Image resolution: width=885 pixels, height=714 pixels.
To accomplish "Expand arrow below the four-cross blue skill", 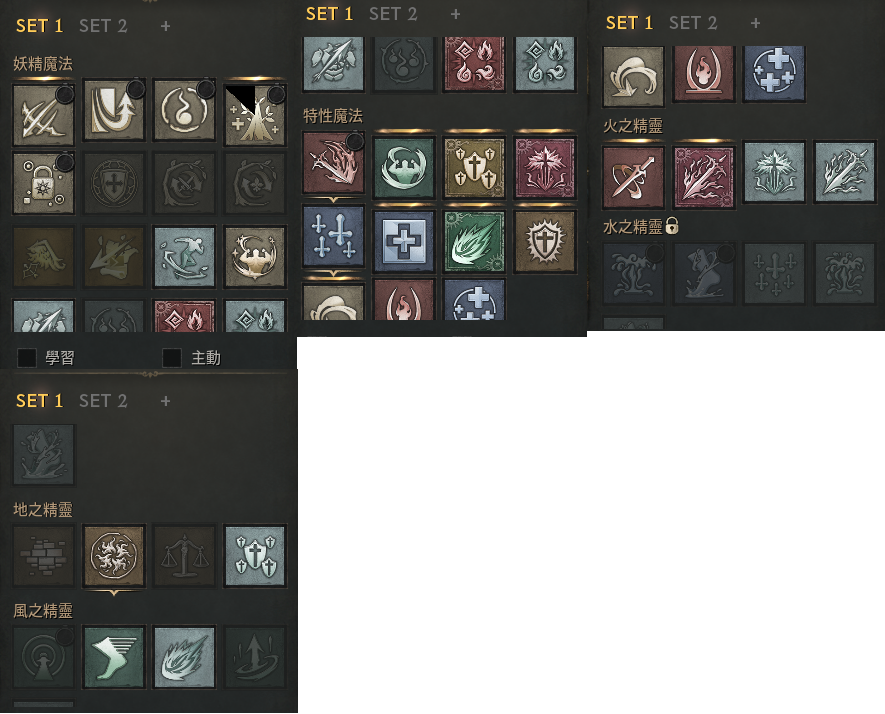I will point(334,273).
